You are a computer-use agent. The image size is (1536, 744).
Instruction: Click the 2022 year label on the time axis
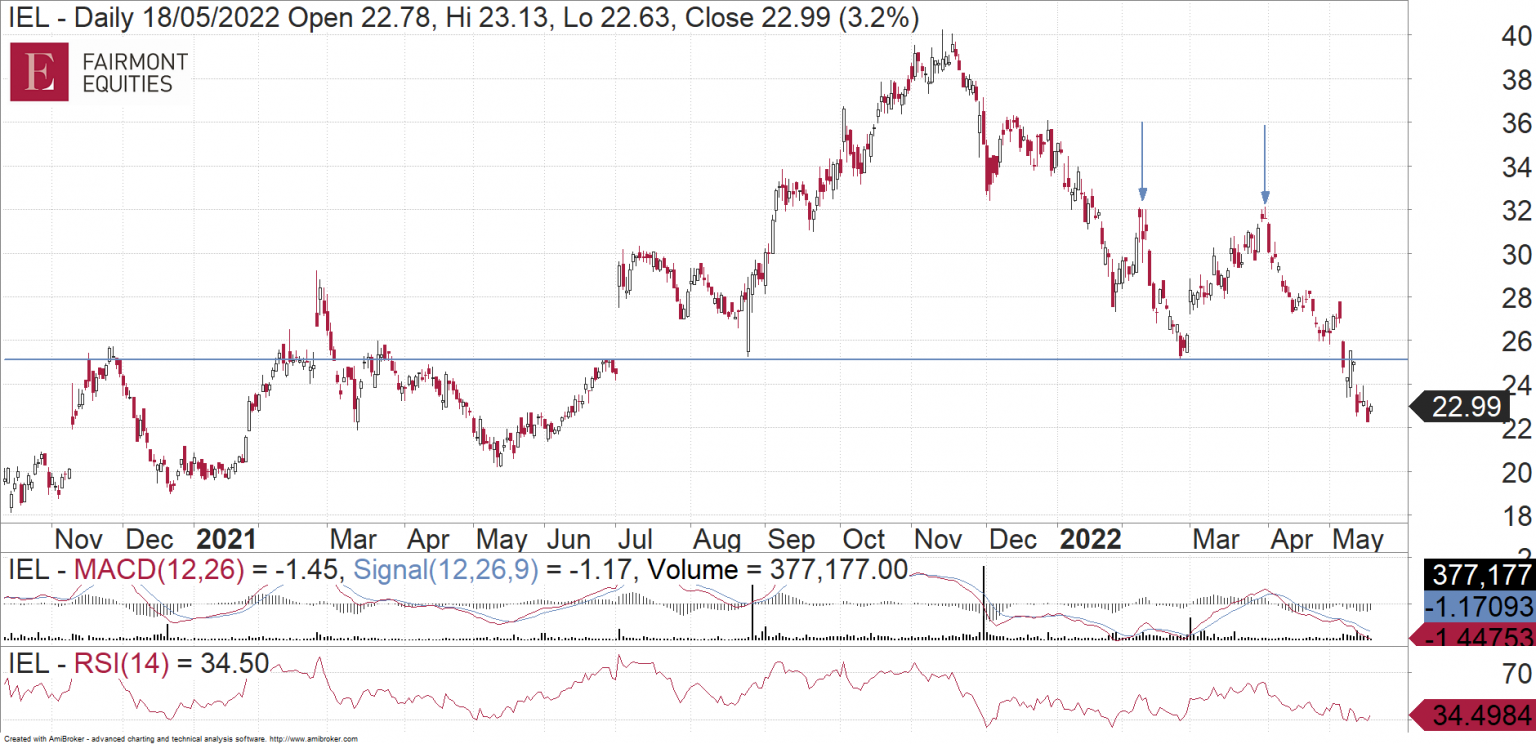pos(1090,540)
